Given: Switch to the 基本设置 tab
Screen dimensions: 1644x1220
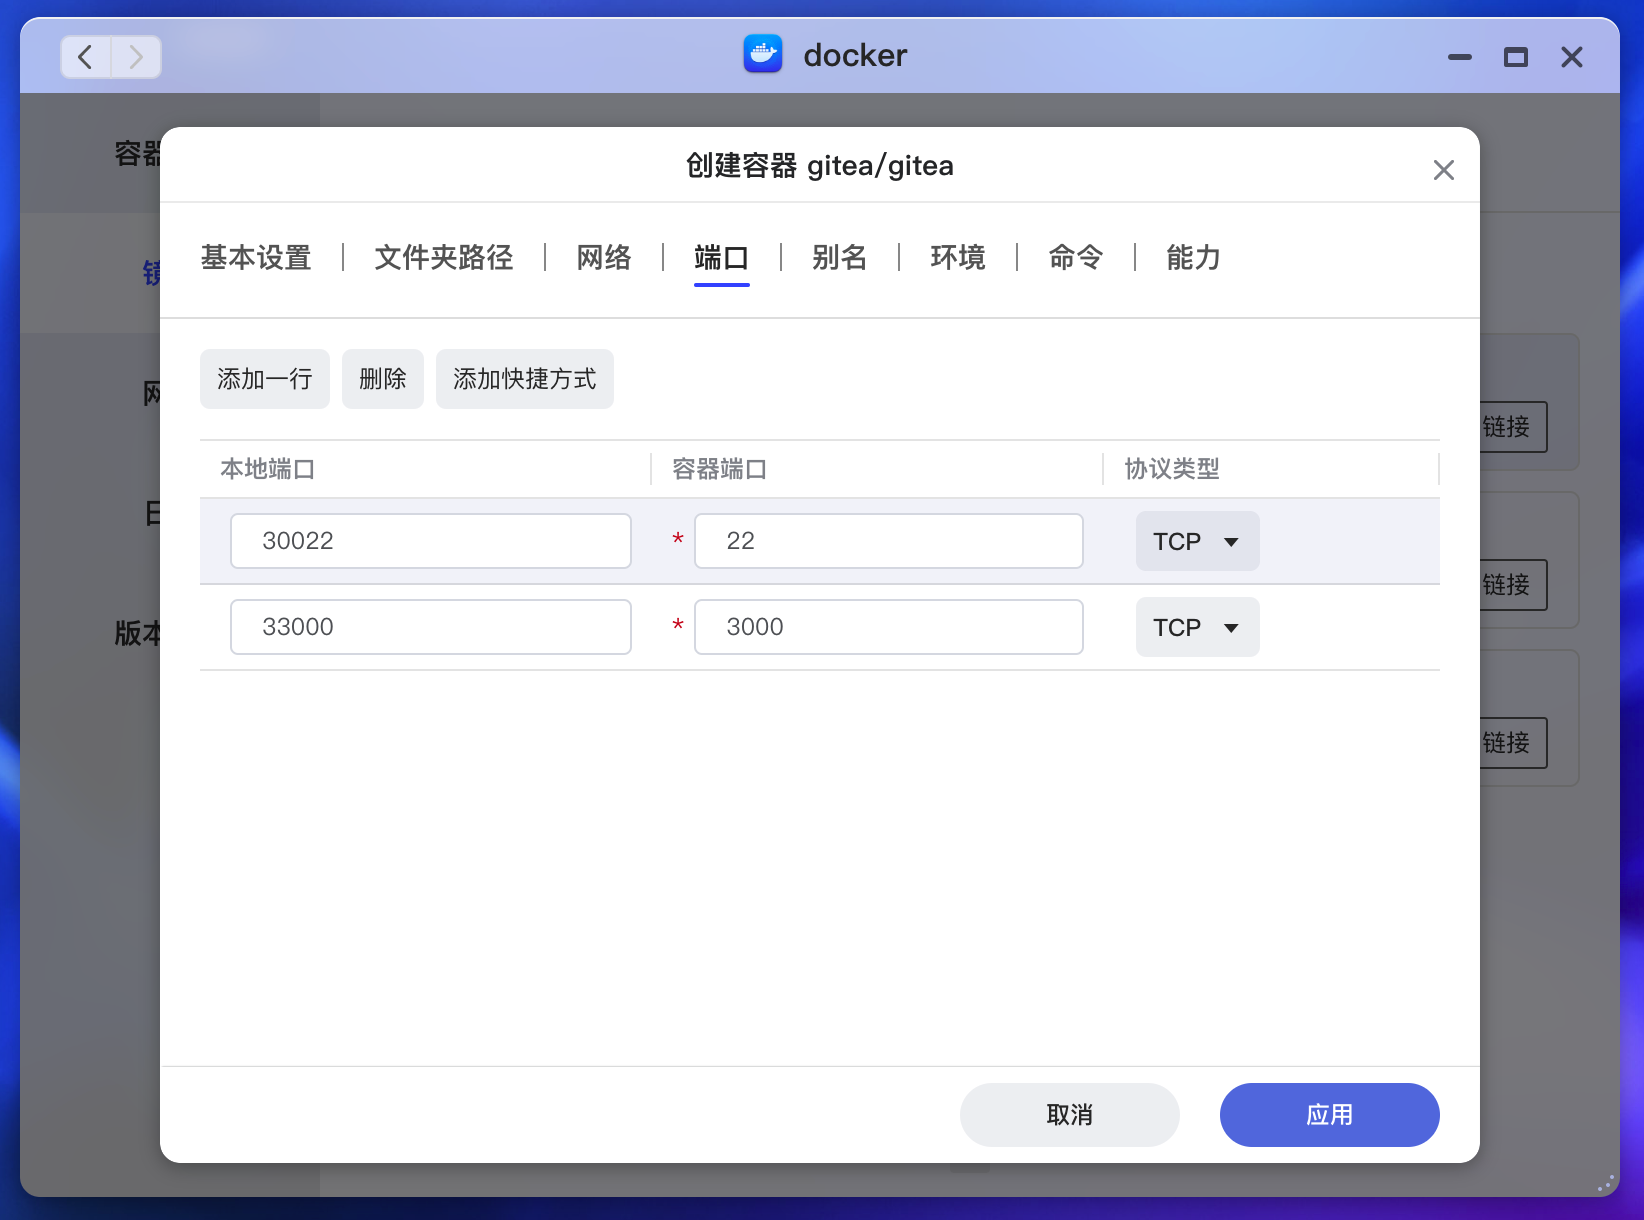Looking at the screenshot, I should (256, 258).
